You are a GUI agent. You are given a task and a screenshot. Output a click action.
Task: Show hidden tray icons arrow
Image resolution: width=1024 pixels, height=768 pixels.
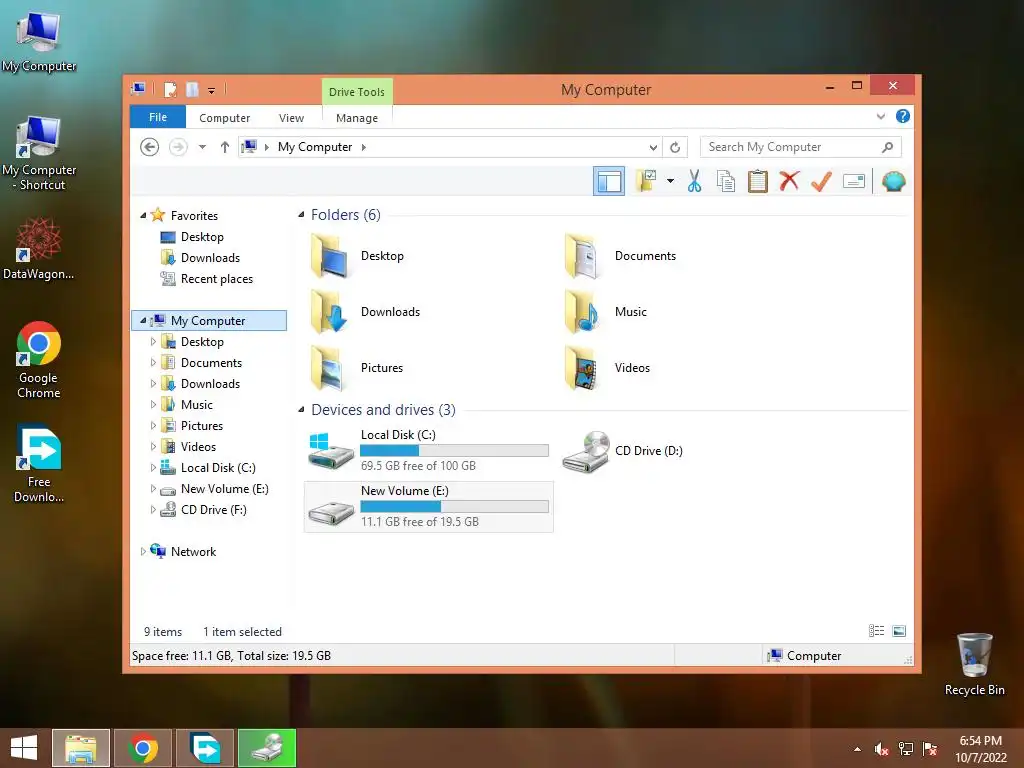point(857,749)
